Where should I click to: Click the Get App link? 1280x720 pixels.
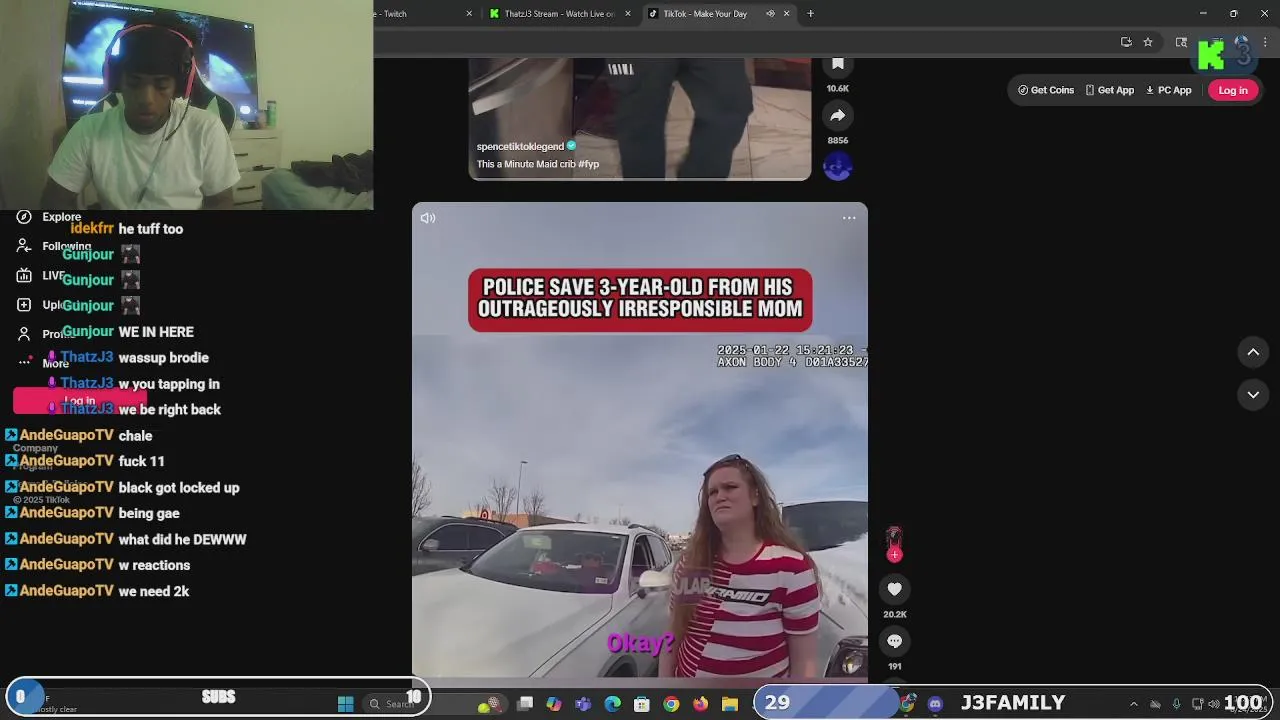click(1110, 90)
